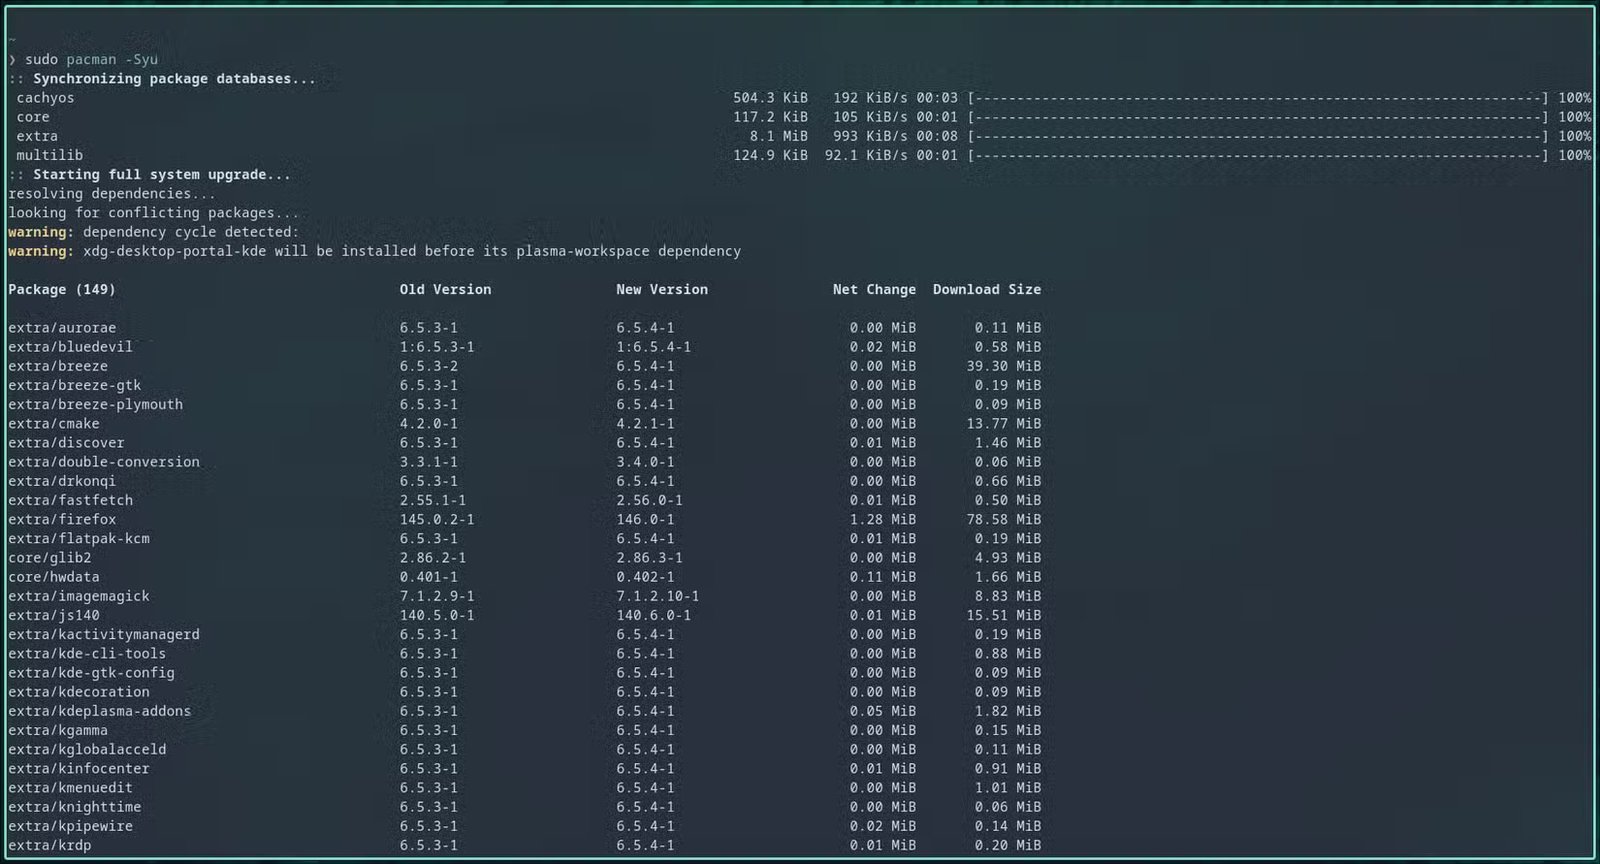Click the core/hwdata package name
The height and width of the screenshot is (864, 1600).
[54, 577]
